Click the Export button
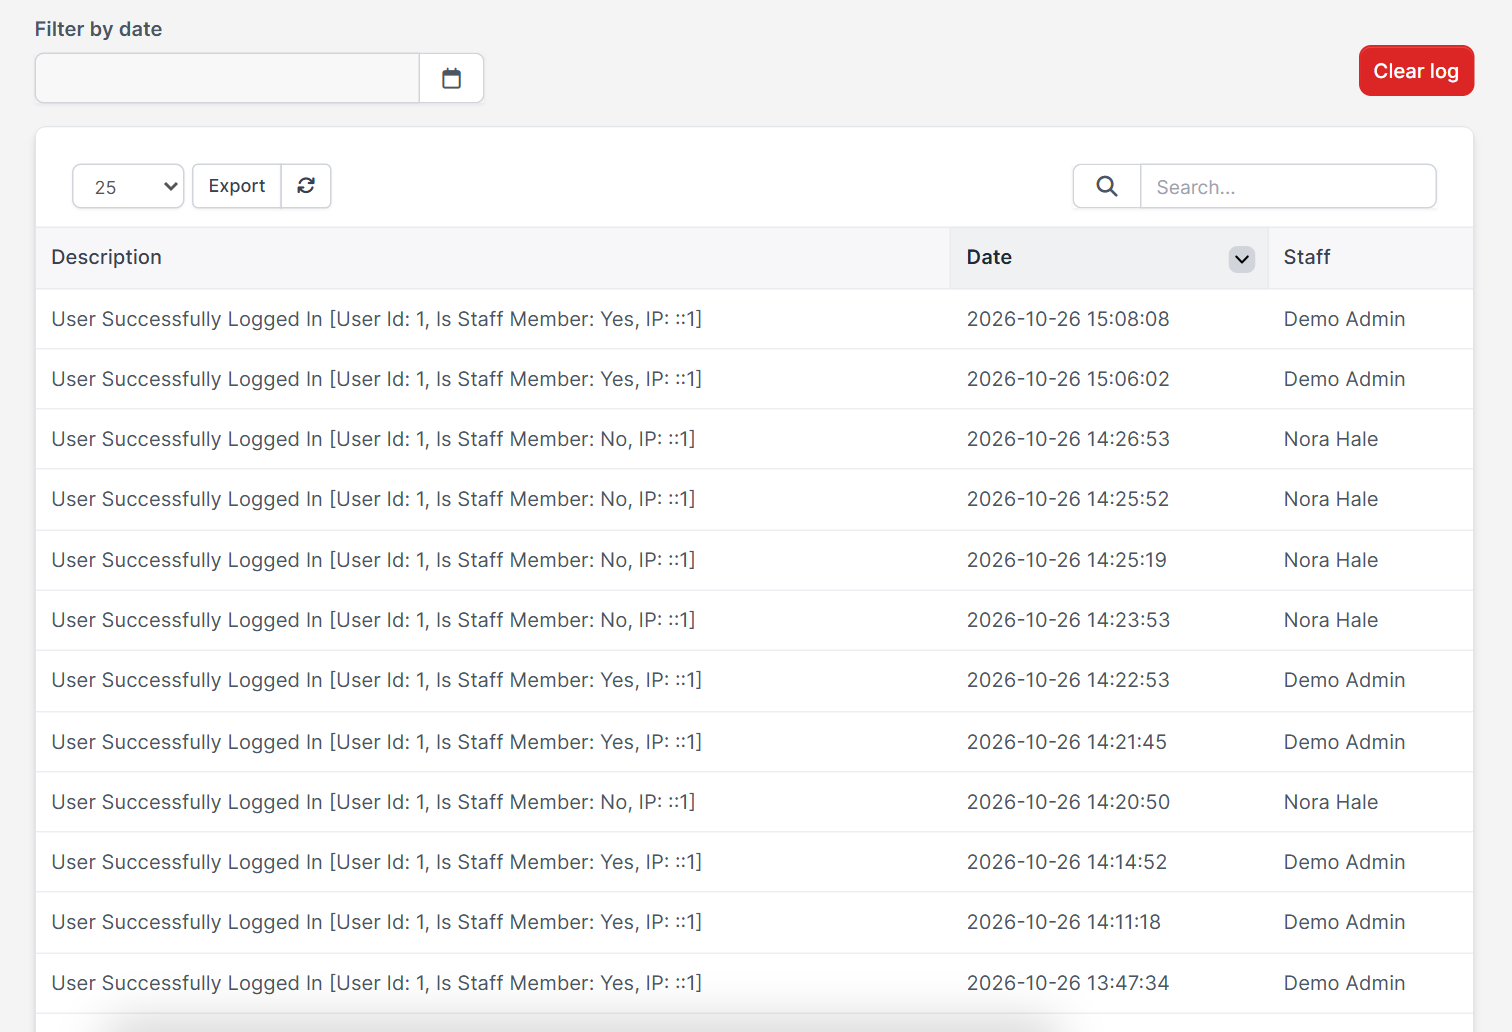Screen dimensions: 1512x1032 pyautogui.click(x=237, y=186)
